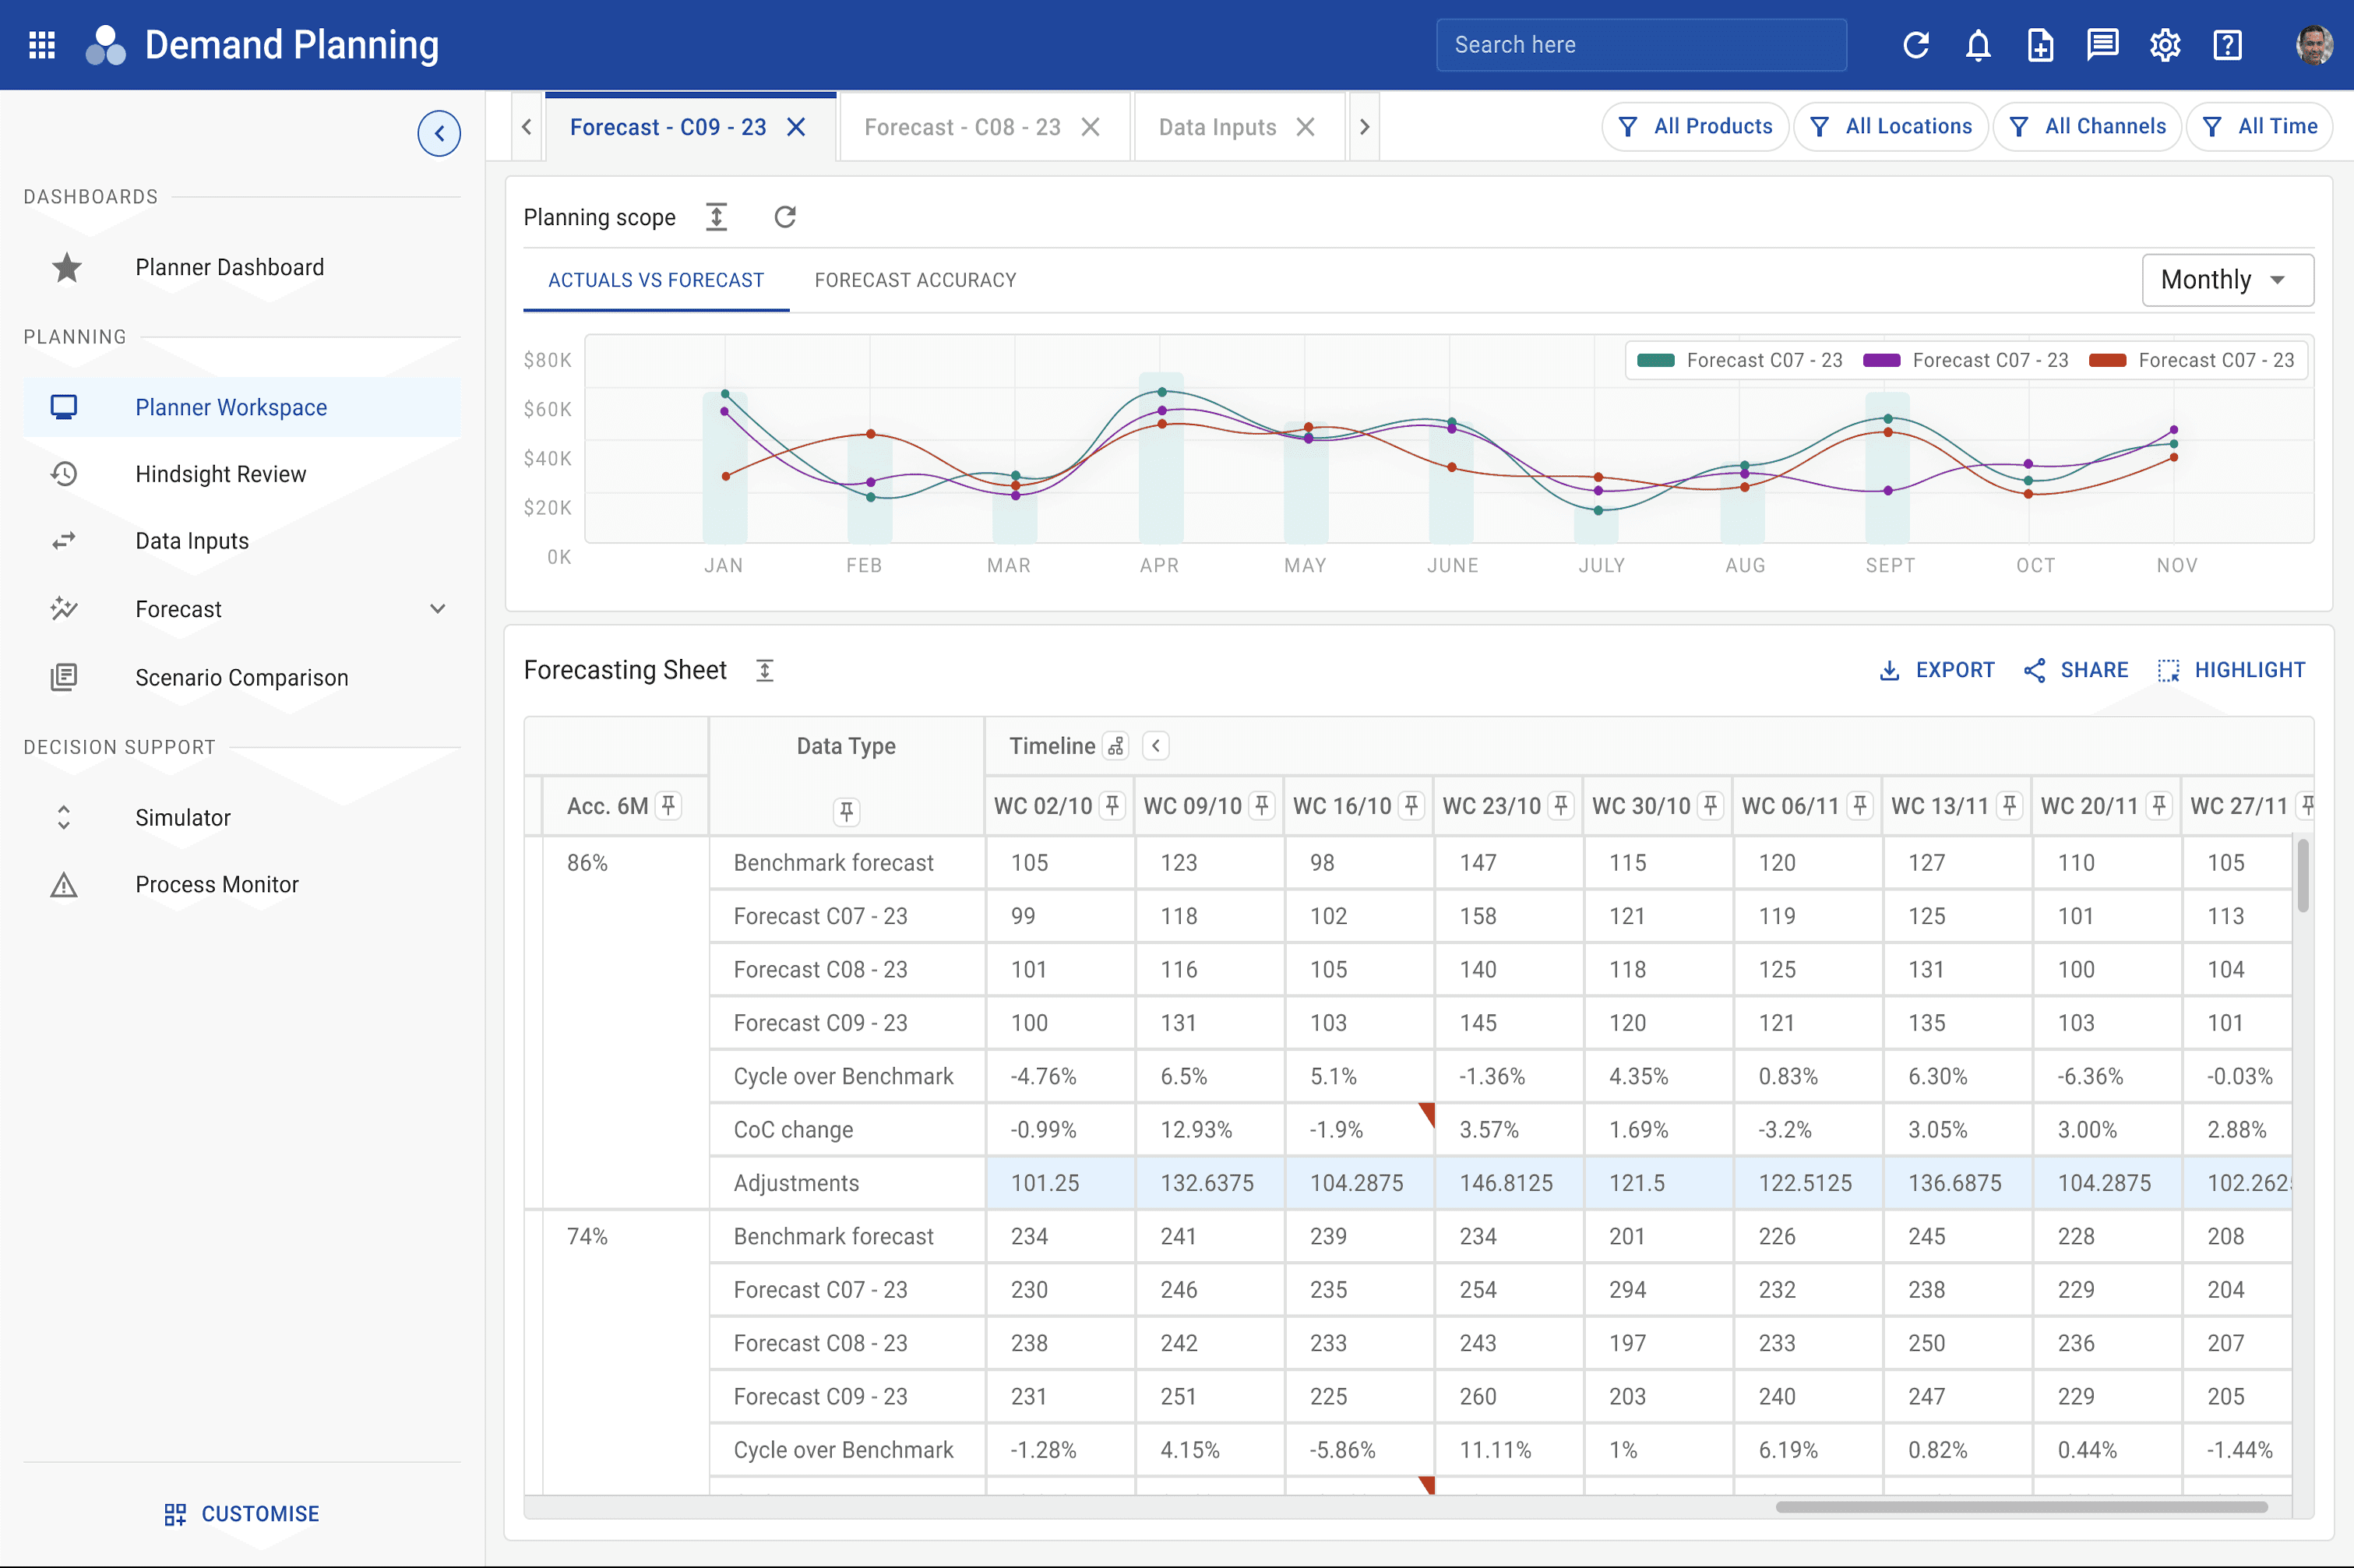This screenshot has width=2354, height=1568.
Task: Click the Timeline hierarchy icon
Action: coord(1116,746)
